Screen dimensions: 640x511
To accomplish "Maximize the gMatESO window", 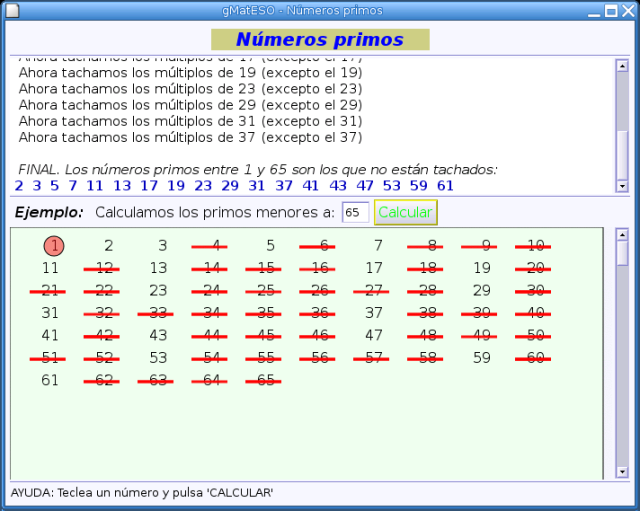I will [612, 9].
